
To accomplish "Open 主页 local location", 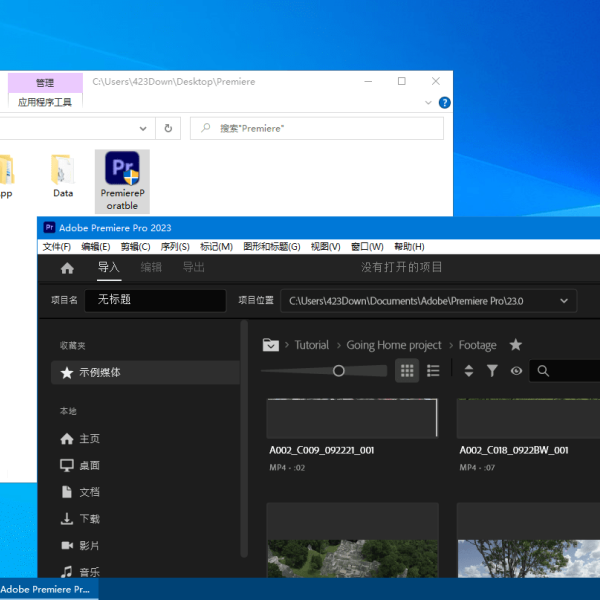I will 80,439.
